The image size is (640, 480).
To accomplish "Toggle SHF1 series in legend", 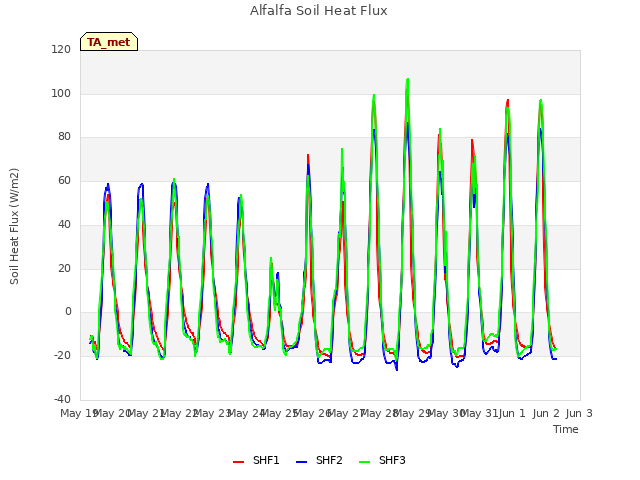I will pos(256,460).
